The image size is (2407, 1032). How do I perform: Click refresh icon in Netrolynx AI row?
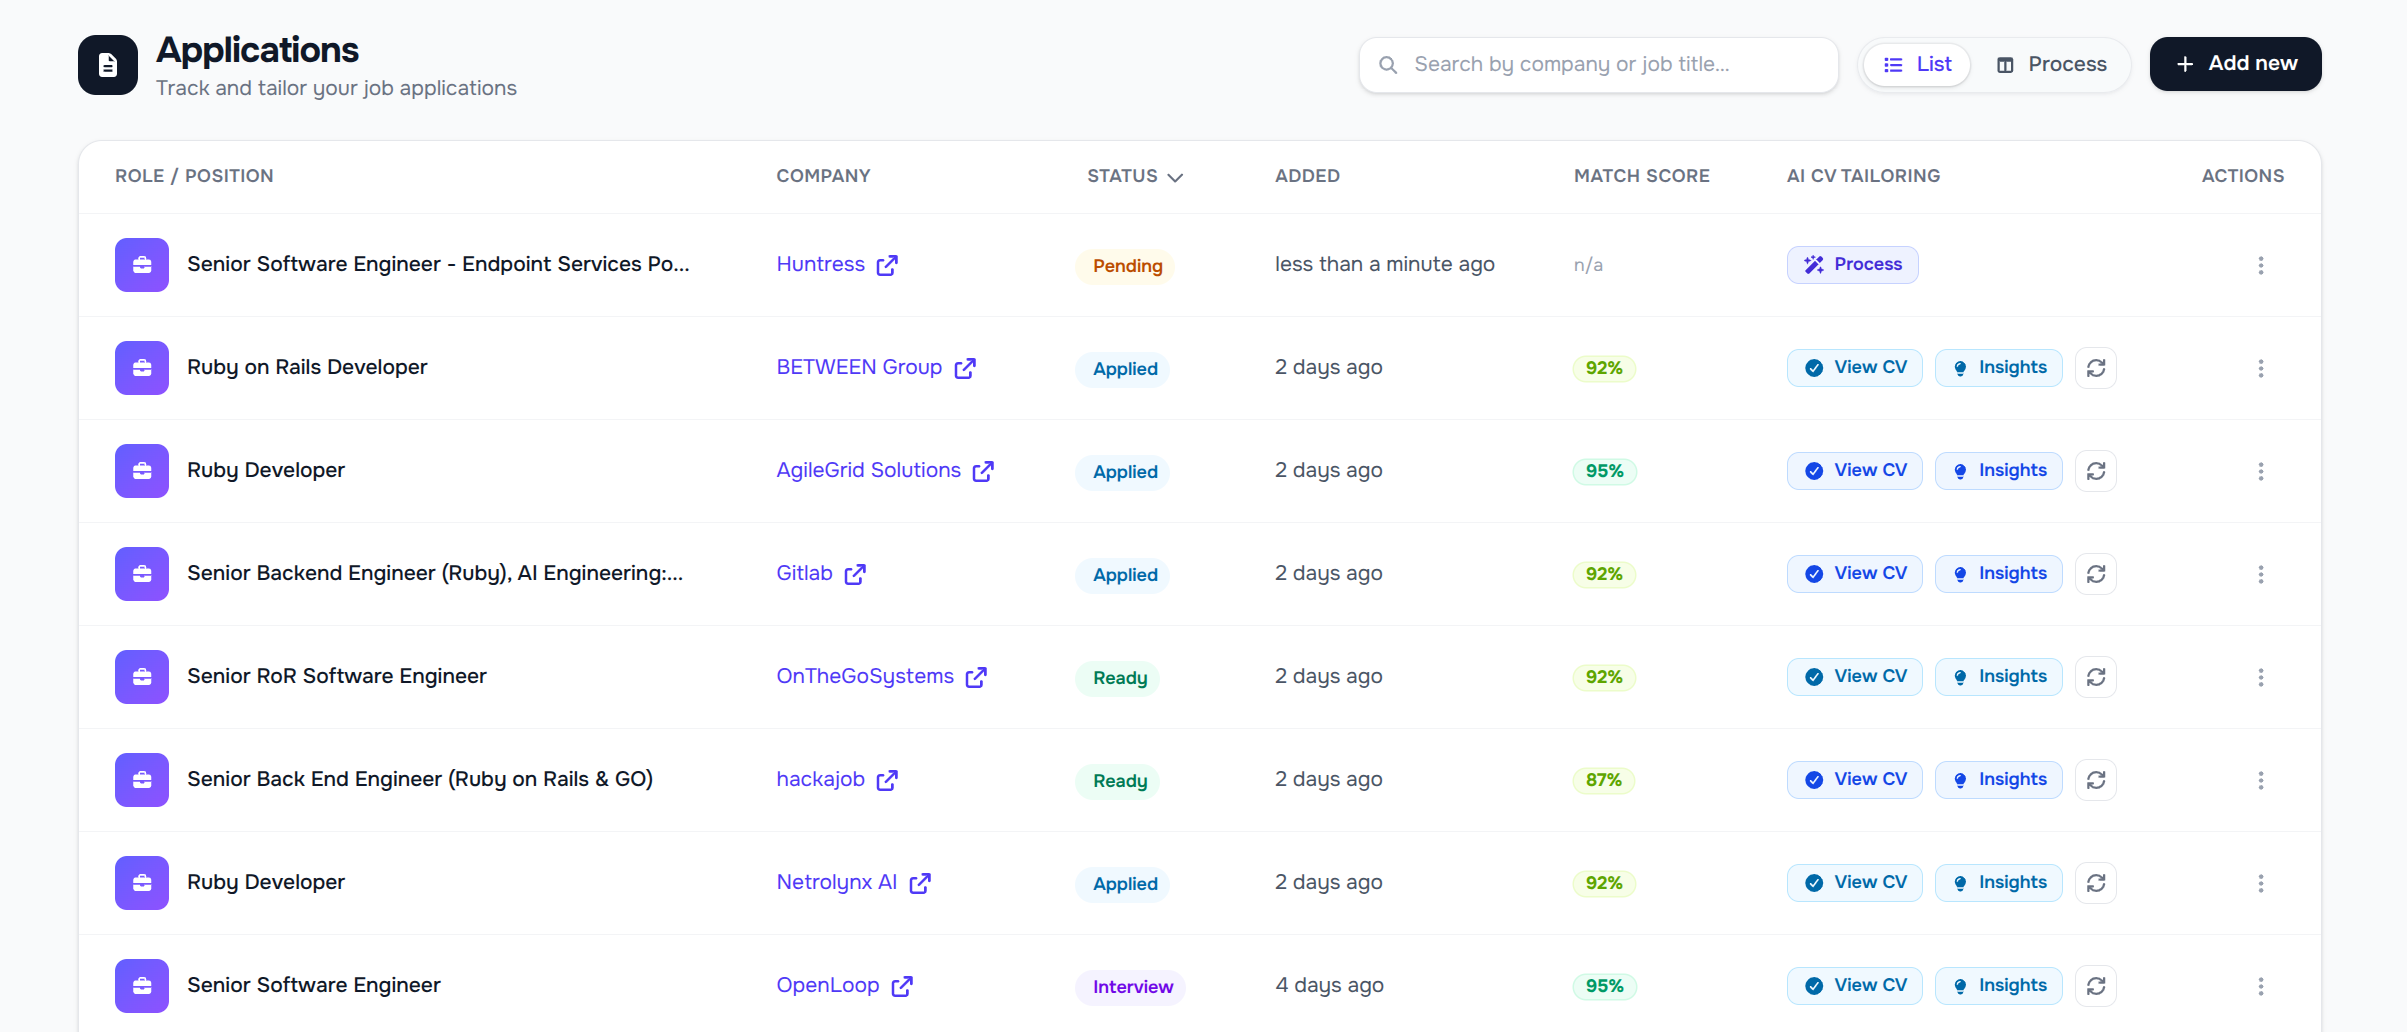(x=2096, y=883)
